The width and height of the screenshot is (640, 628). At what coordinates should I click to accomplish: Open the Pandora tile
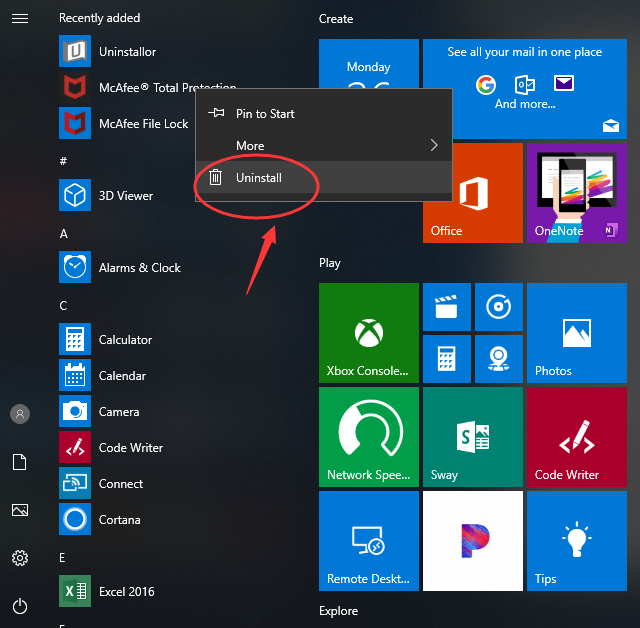tap(473, 541)
